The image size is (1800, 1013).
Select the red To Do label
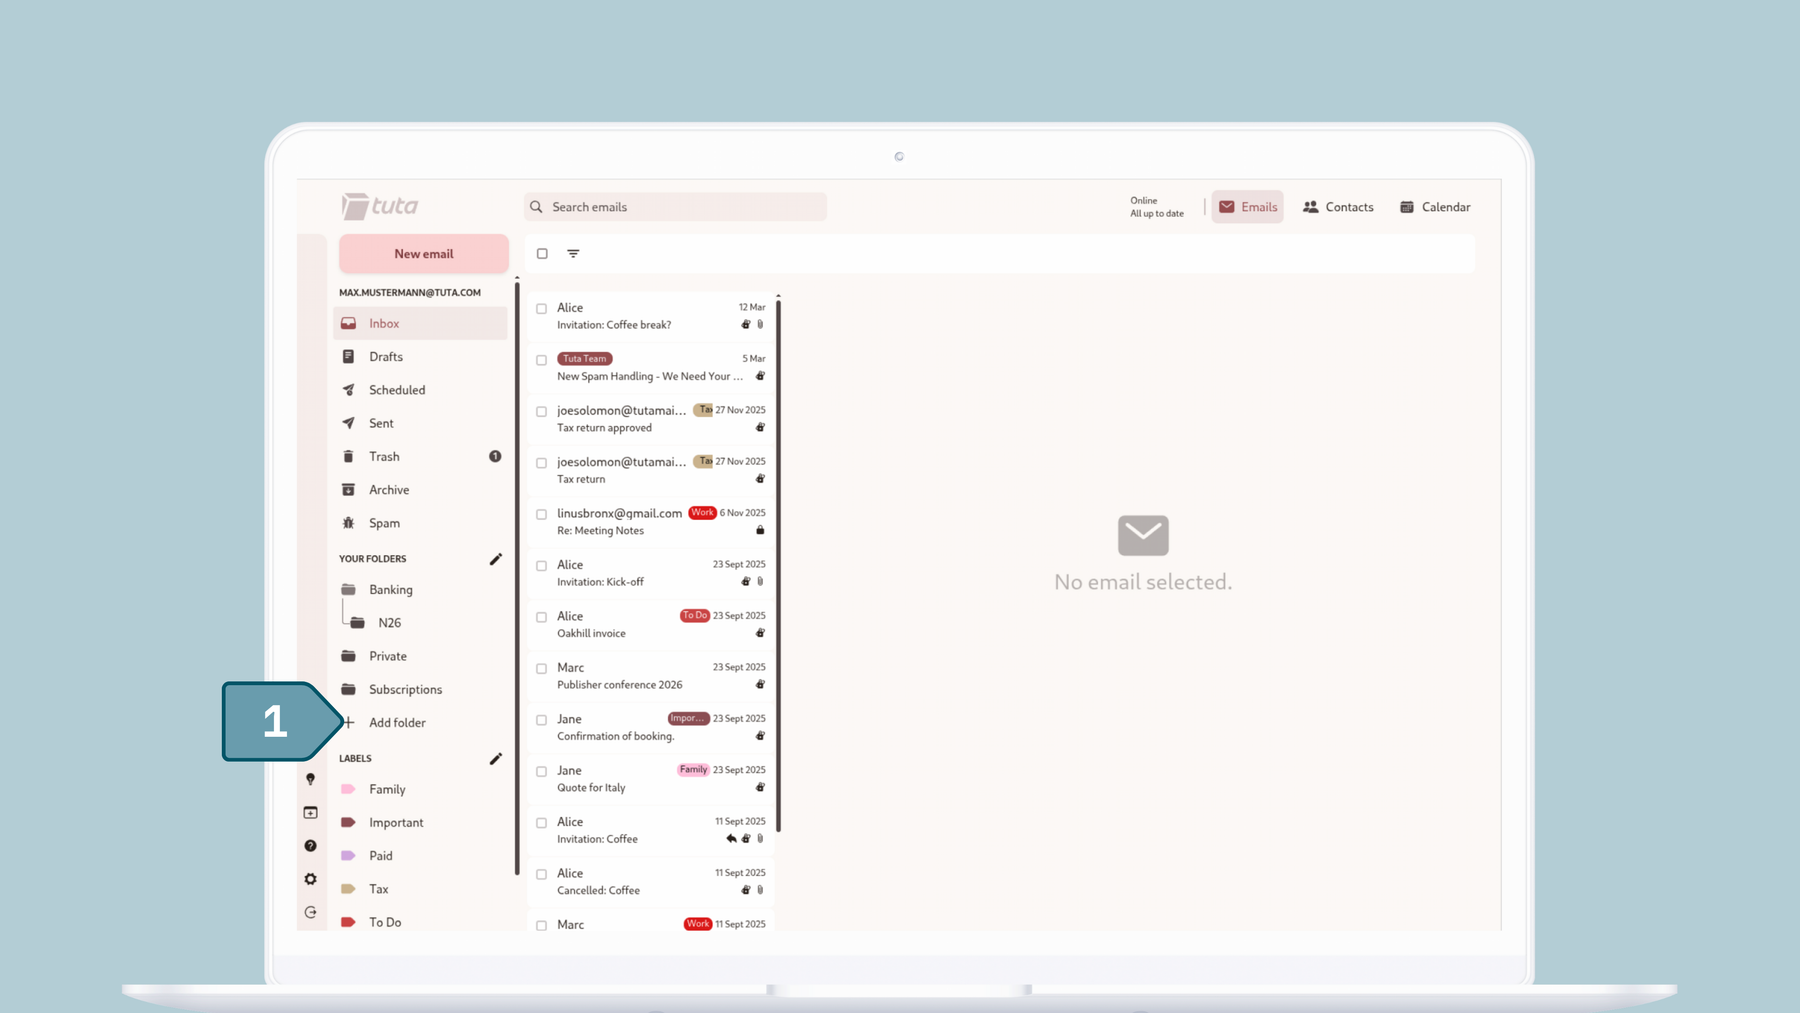point(420,922)
